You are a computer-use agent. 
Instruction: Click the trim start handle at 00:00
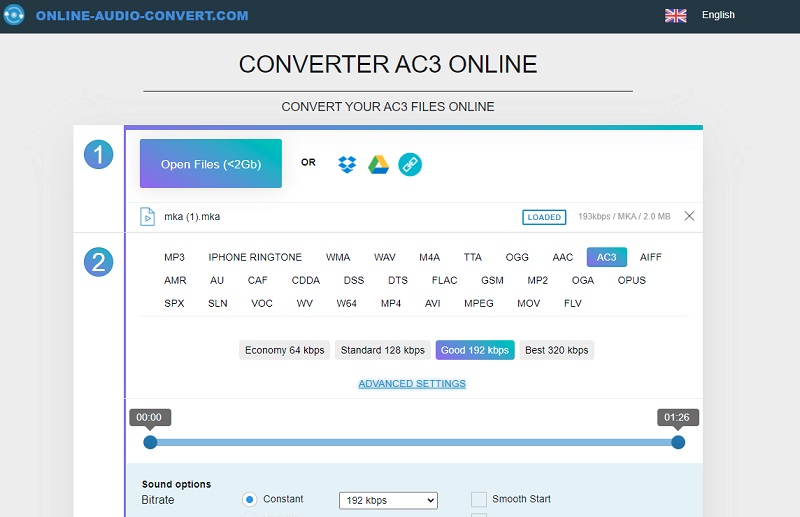150,442
